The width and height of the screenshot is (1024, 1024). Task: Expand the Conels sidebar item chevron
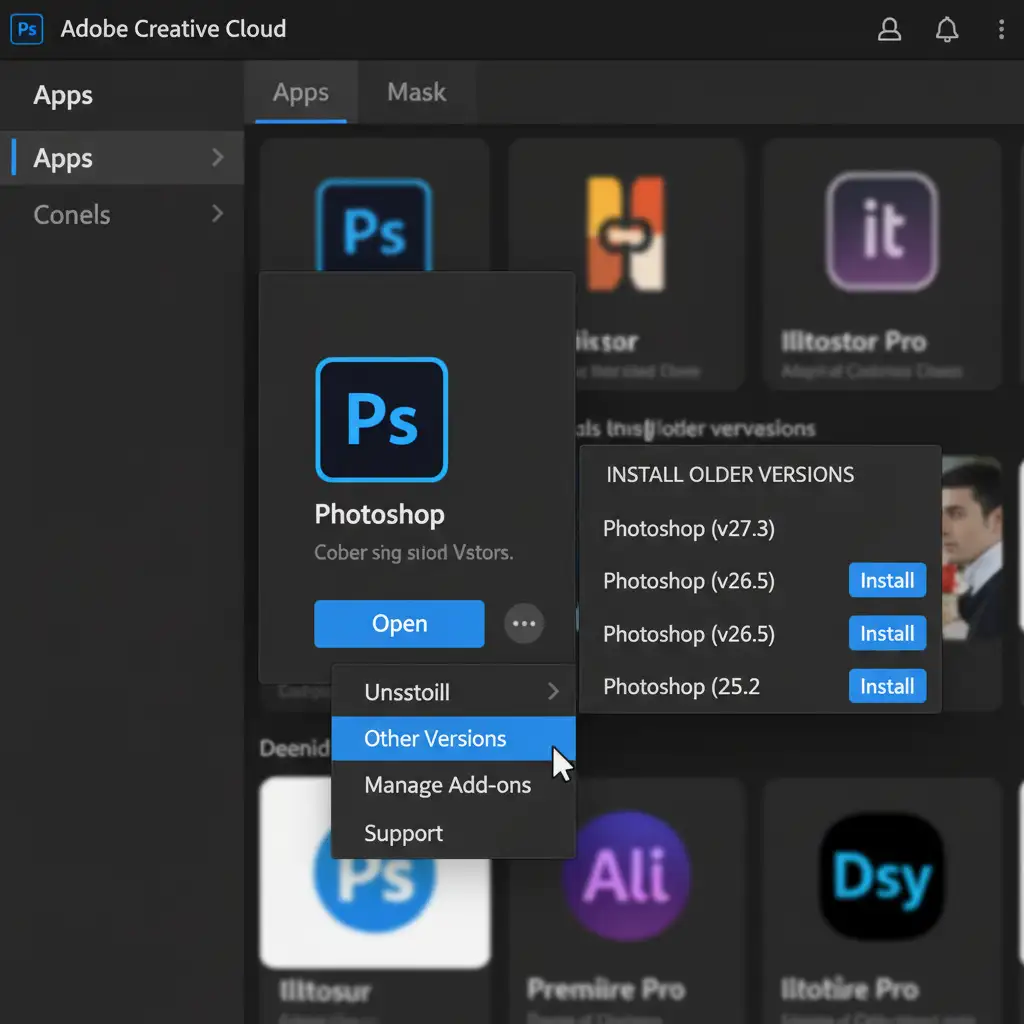217,213
